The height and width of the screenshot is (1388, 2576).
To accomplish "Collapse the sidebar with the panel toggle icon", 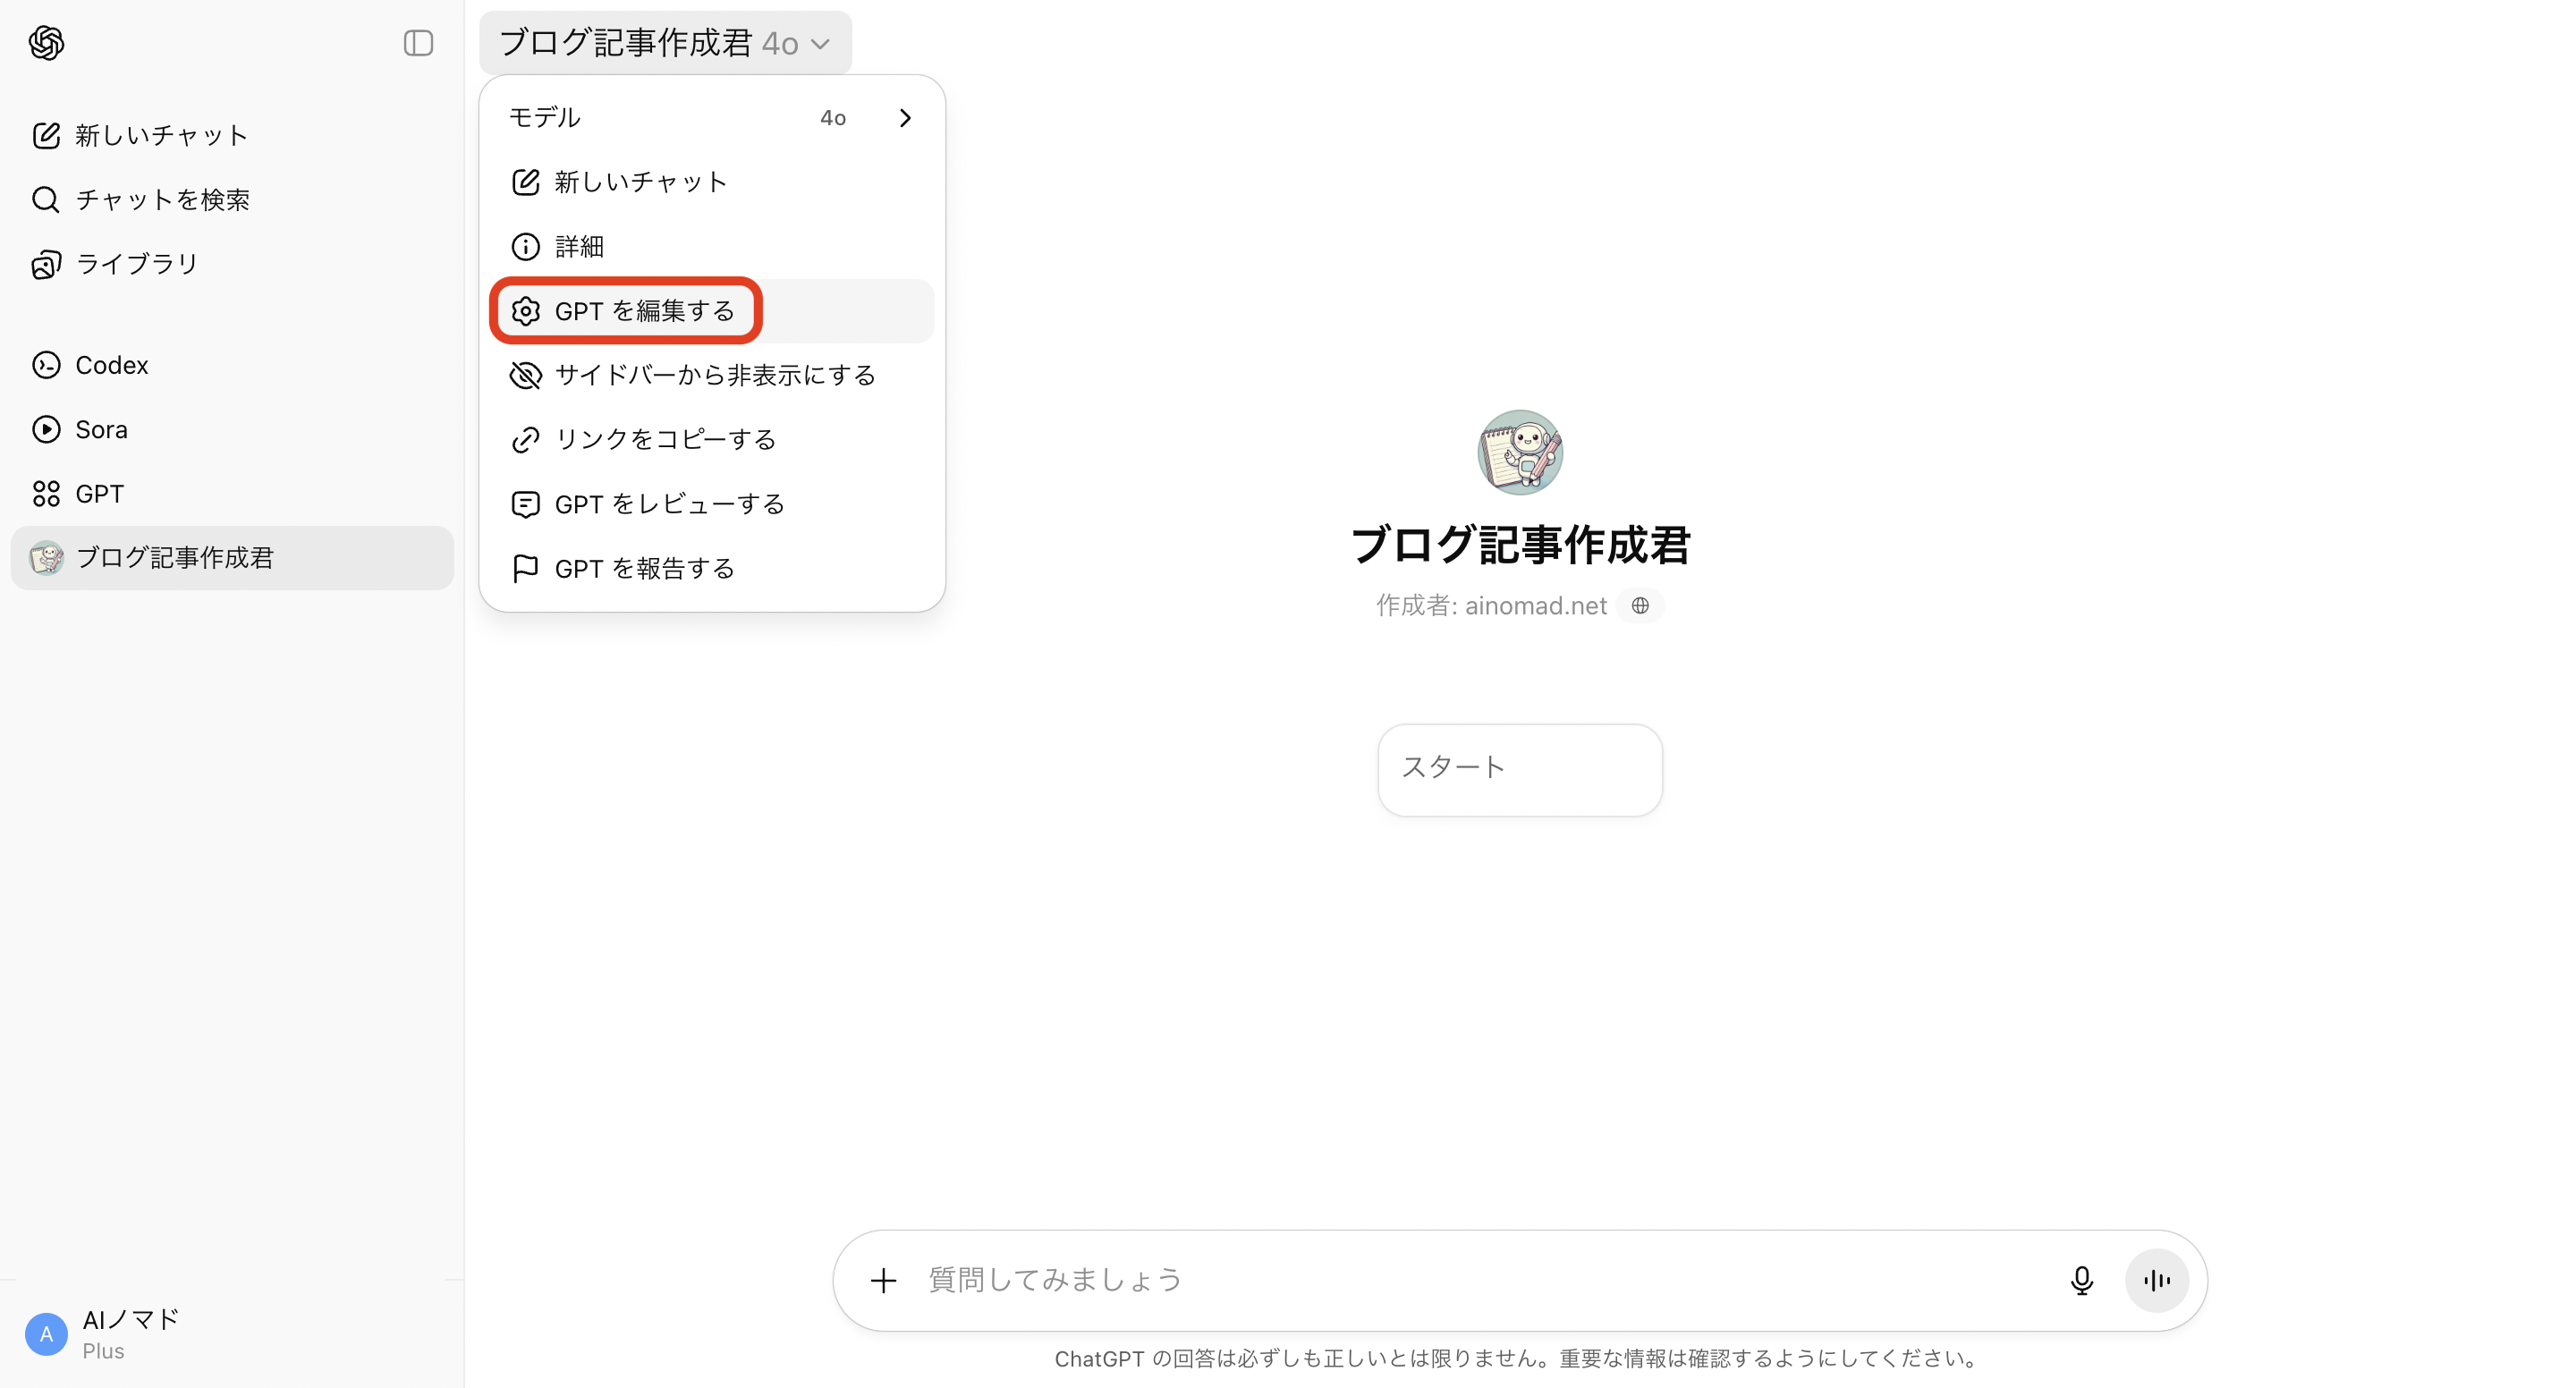I will click(x=418, y=43).
